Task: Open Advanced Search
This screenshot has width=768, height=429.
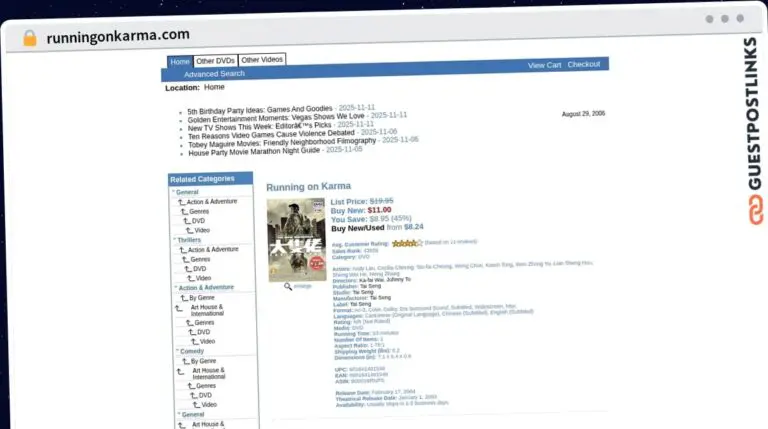Action: click(x=214, y=74)
